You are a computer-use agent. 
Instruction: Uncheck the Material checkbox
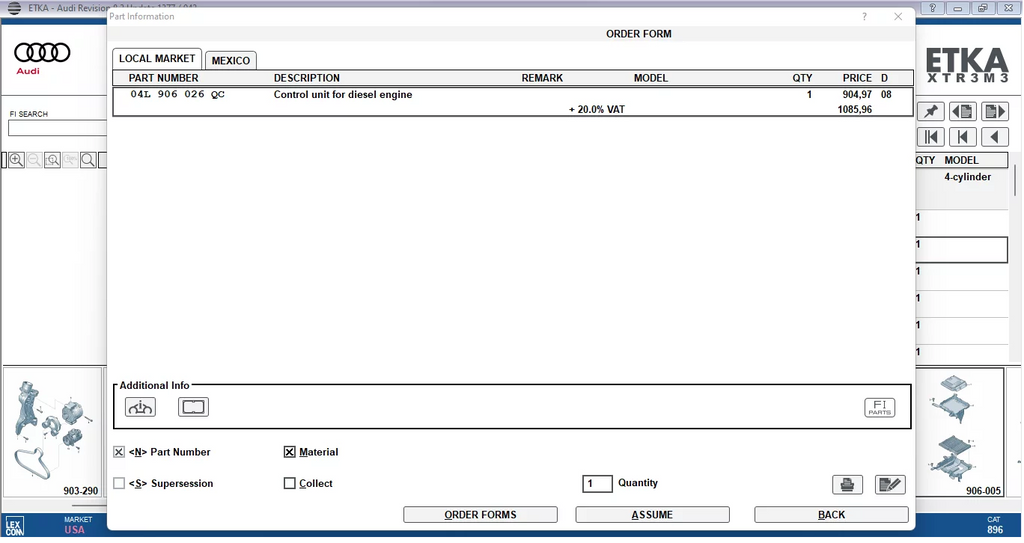click(x=290, y=452)
